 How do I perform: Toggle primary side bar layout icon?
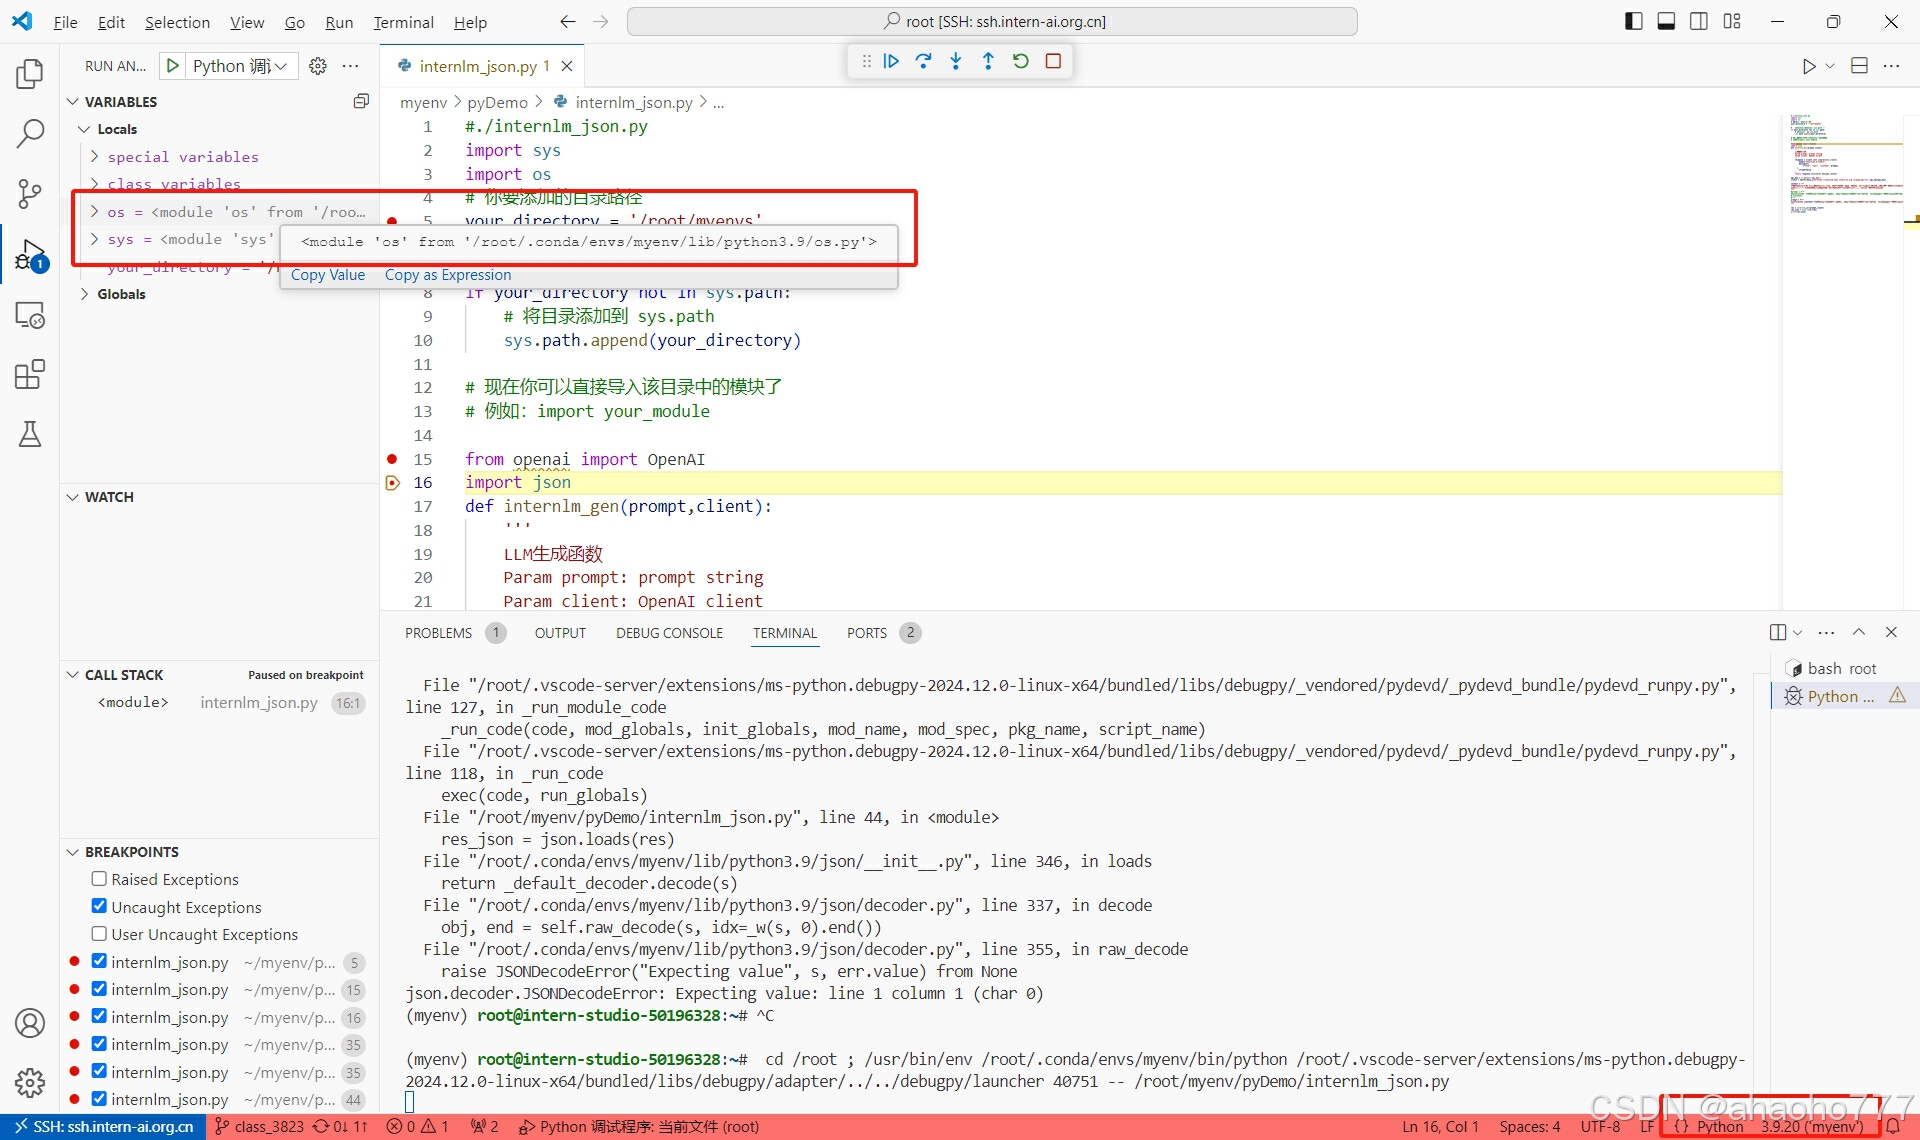coord(1634,21)
